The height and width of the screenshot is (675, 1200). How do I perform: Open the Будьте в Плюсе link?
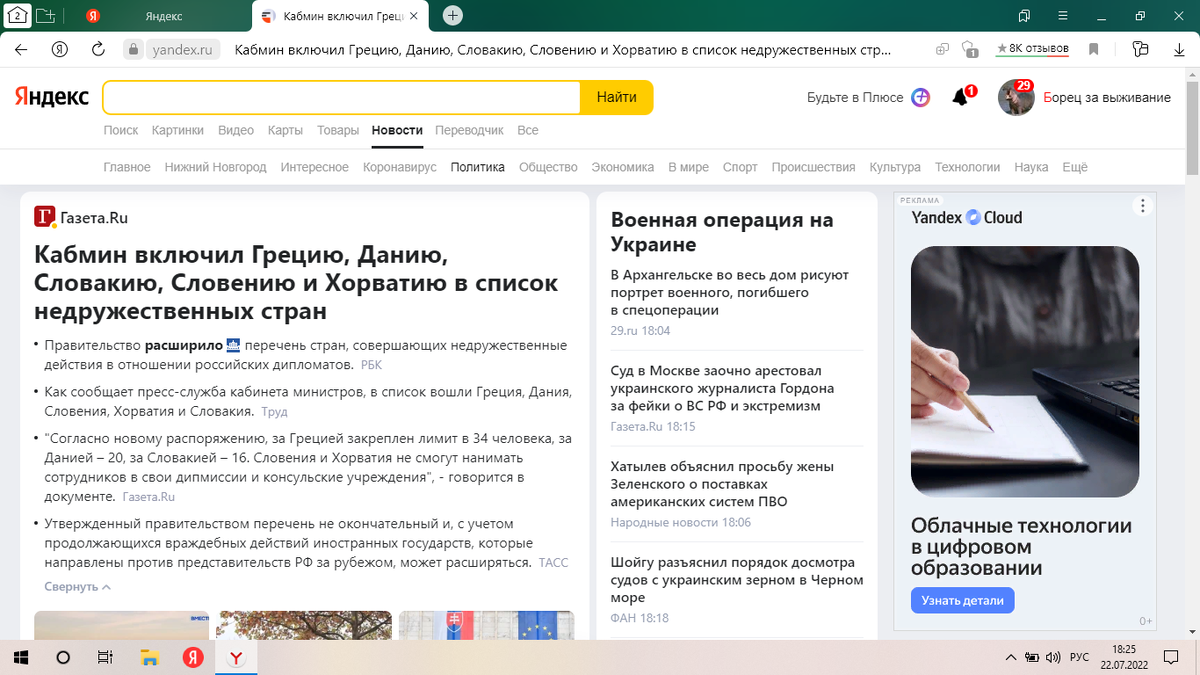point(855,97)
